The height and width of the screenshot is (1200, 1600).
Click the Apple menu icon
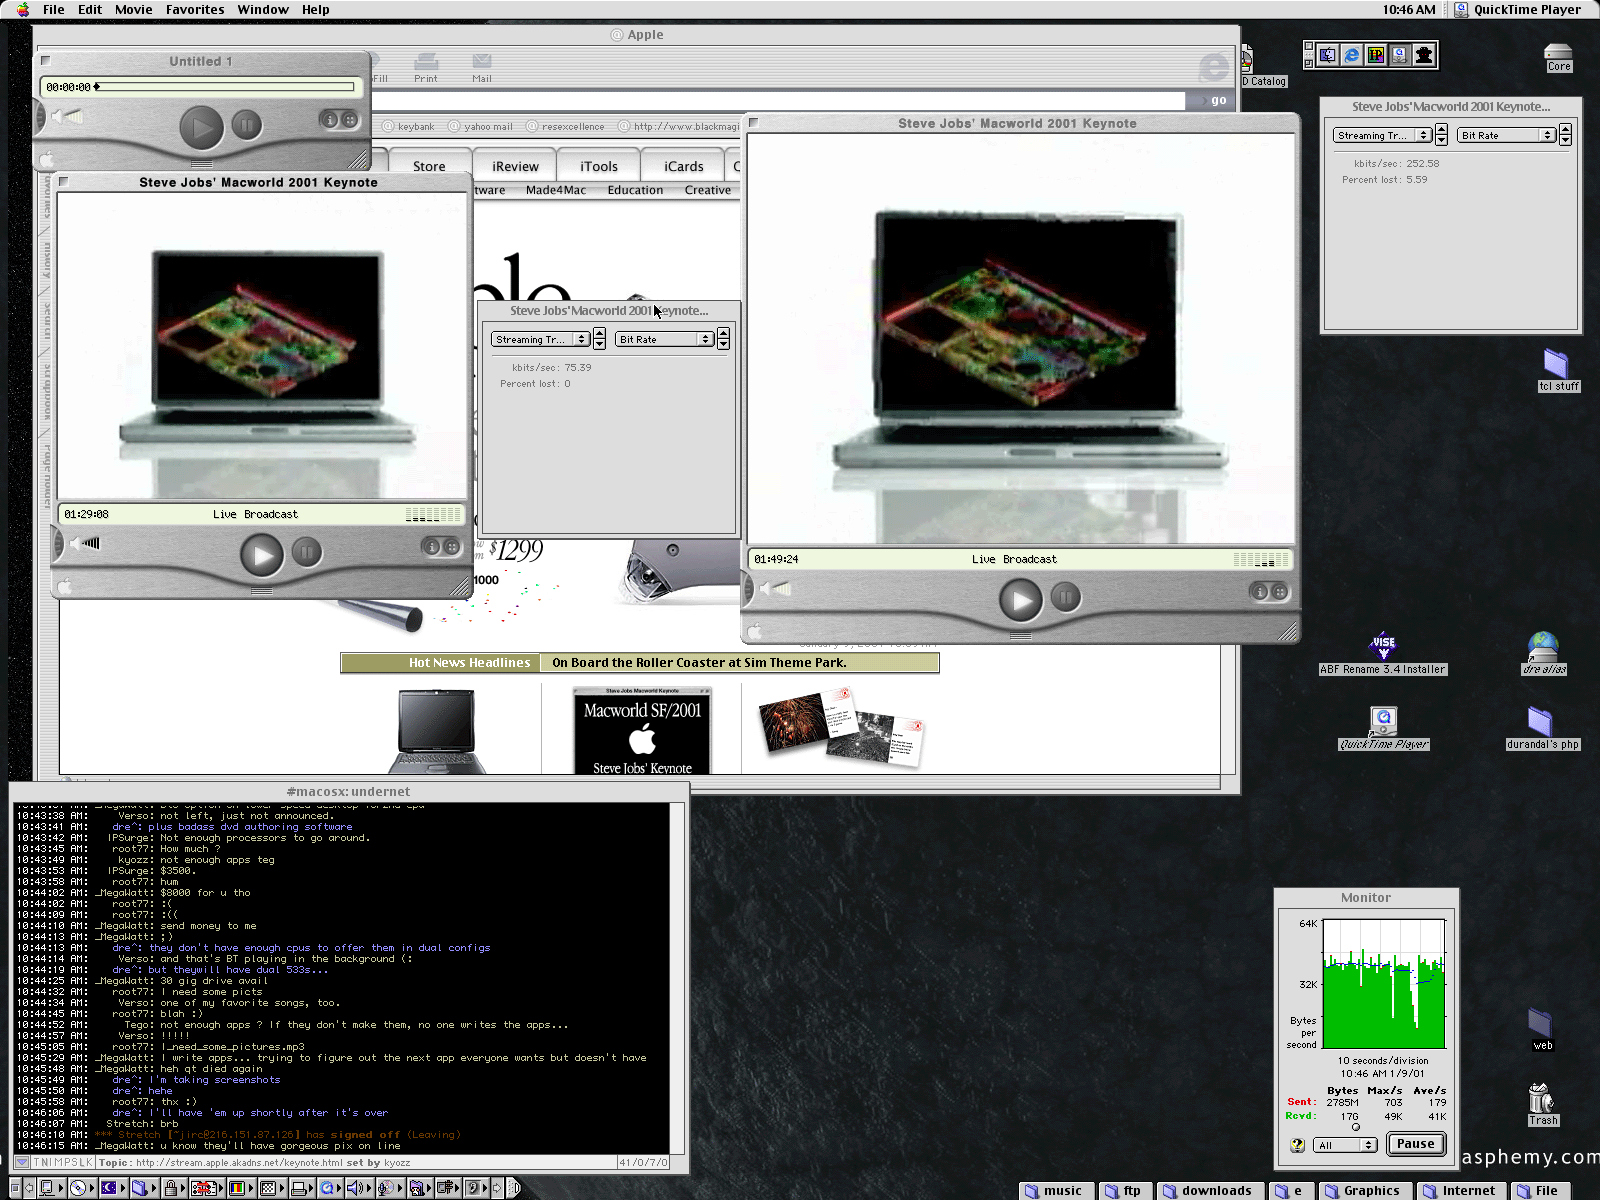(x=23, y=9)
